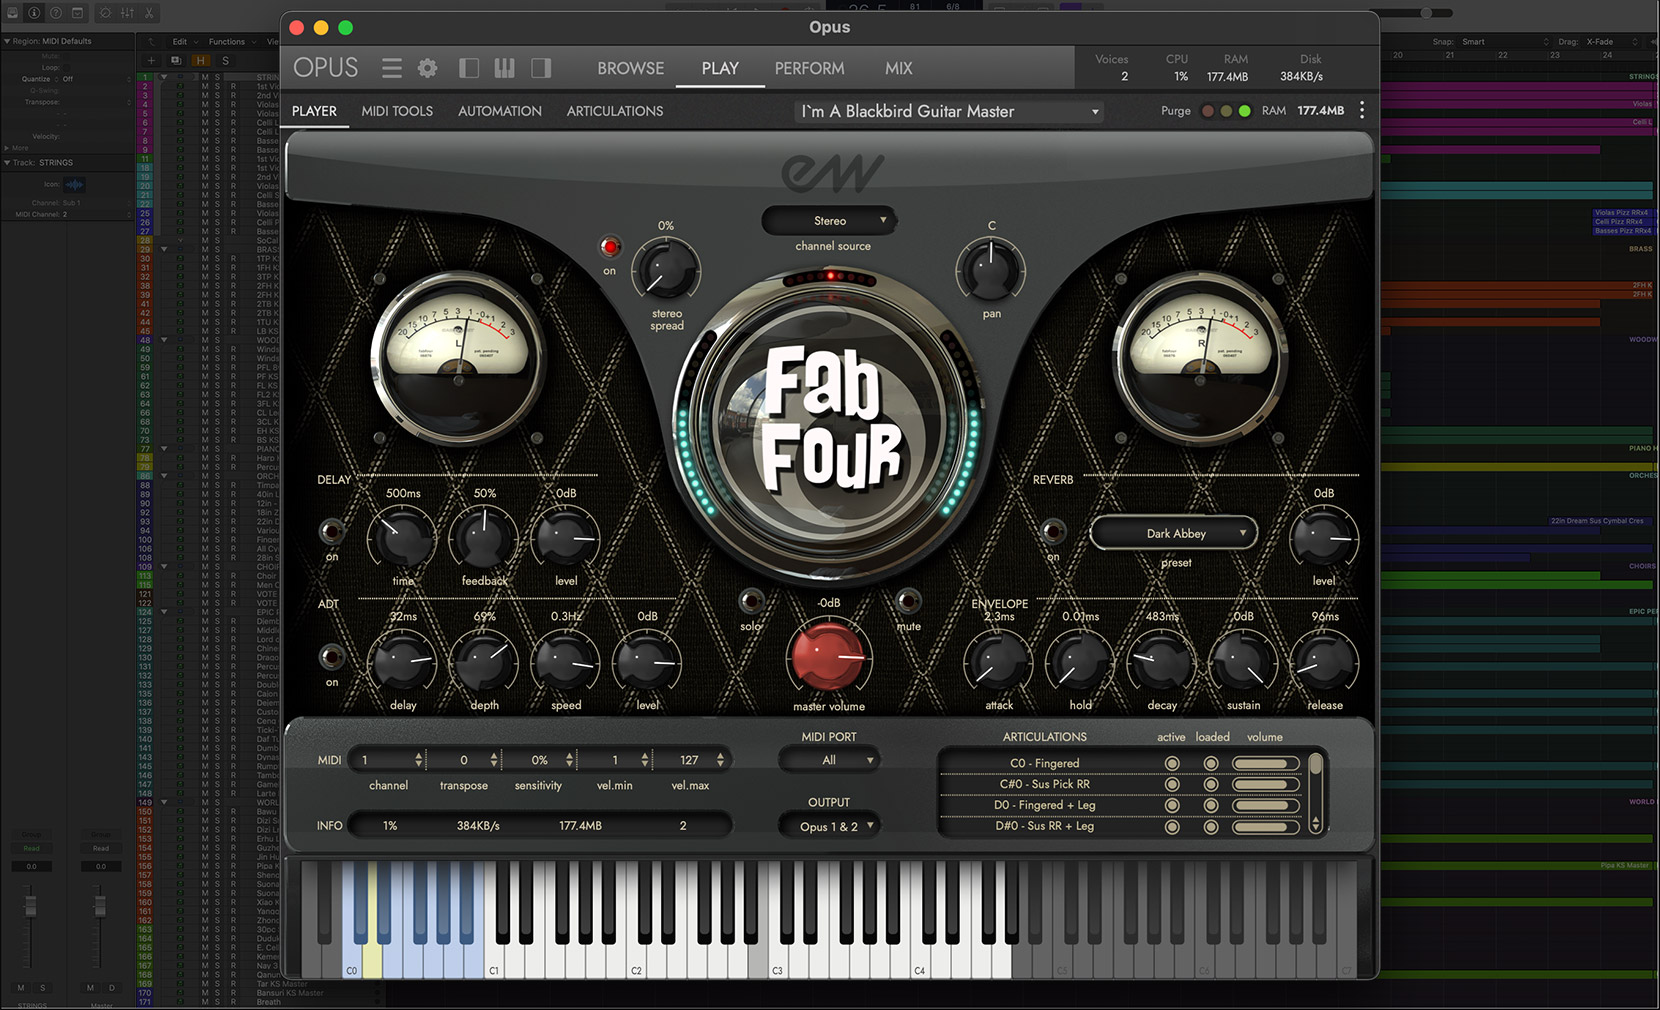Toggle the delay on switch
1660x1010 pixels.
click(x=331, y=530)
